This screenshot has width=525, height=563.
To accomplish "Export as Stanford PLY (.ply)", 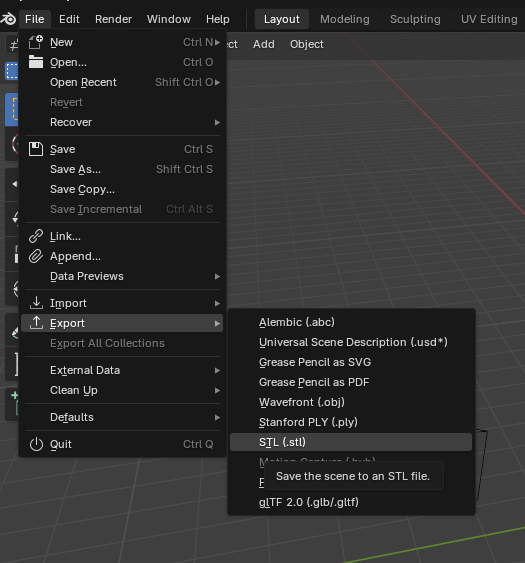I will [351, 422].
